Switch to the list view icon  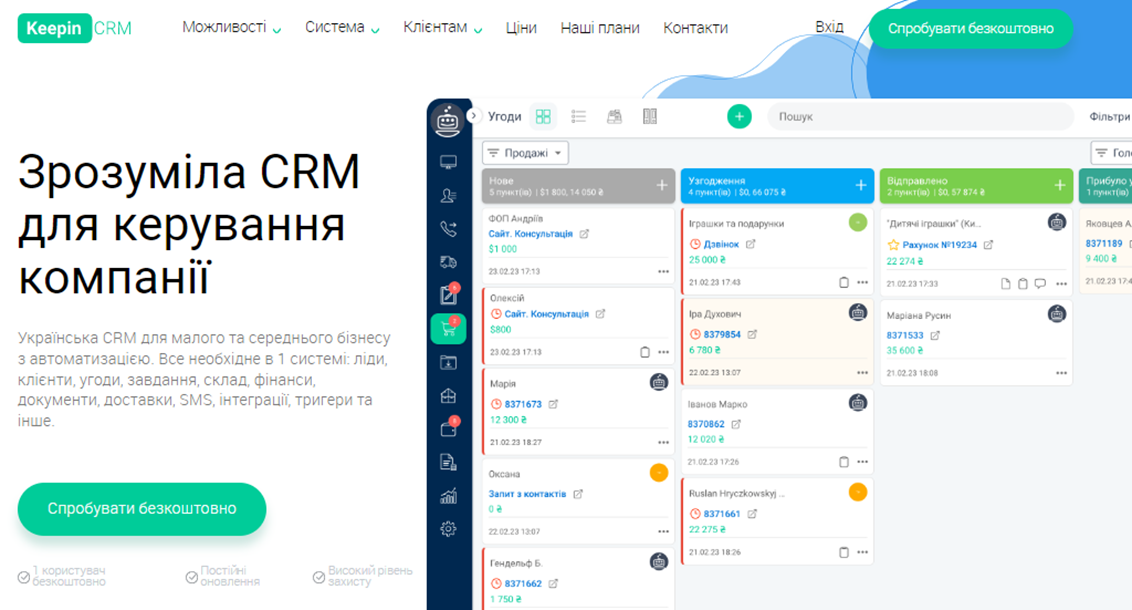click(x=578, y=117)
